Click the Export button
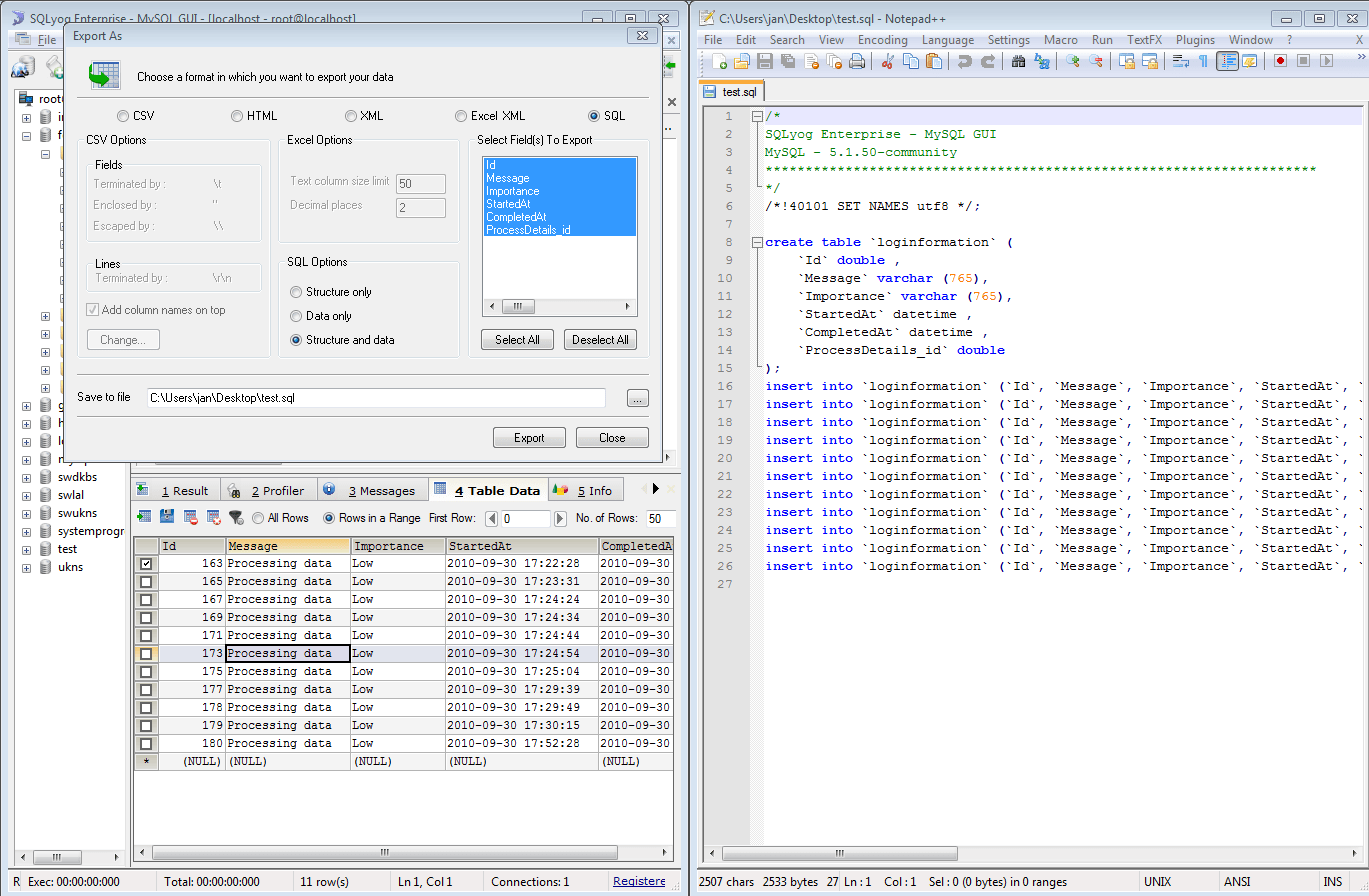 click(x=529, y=438)
